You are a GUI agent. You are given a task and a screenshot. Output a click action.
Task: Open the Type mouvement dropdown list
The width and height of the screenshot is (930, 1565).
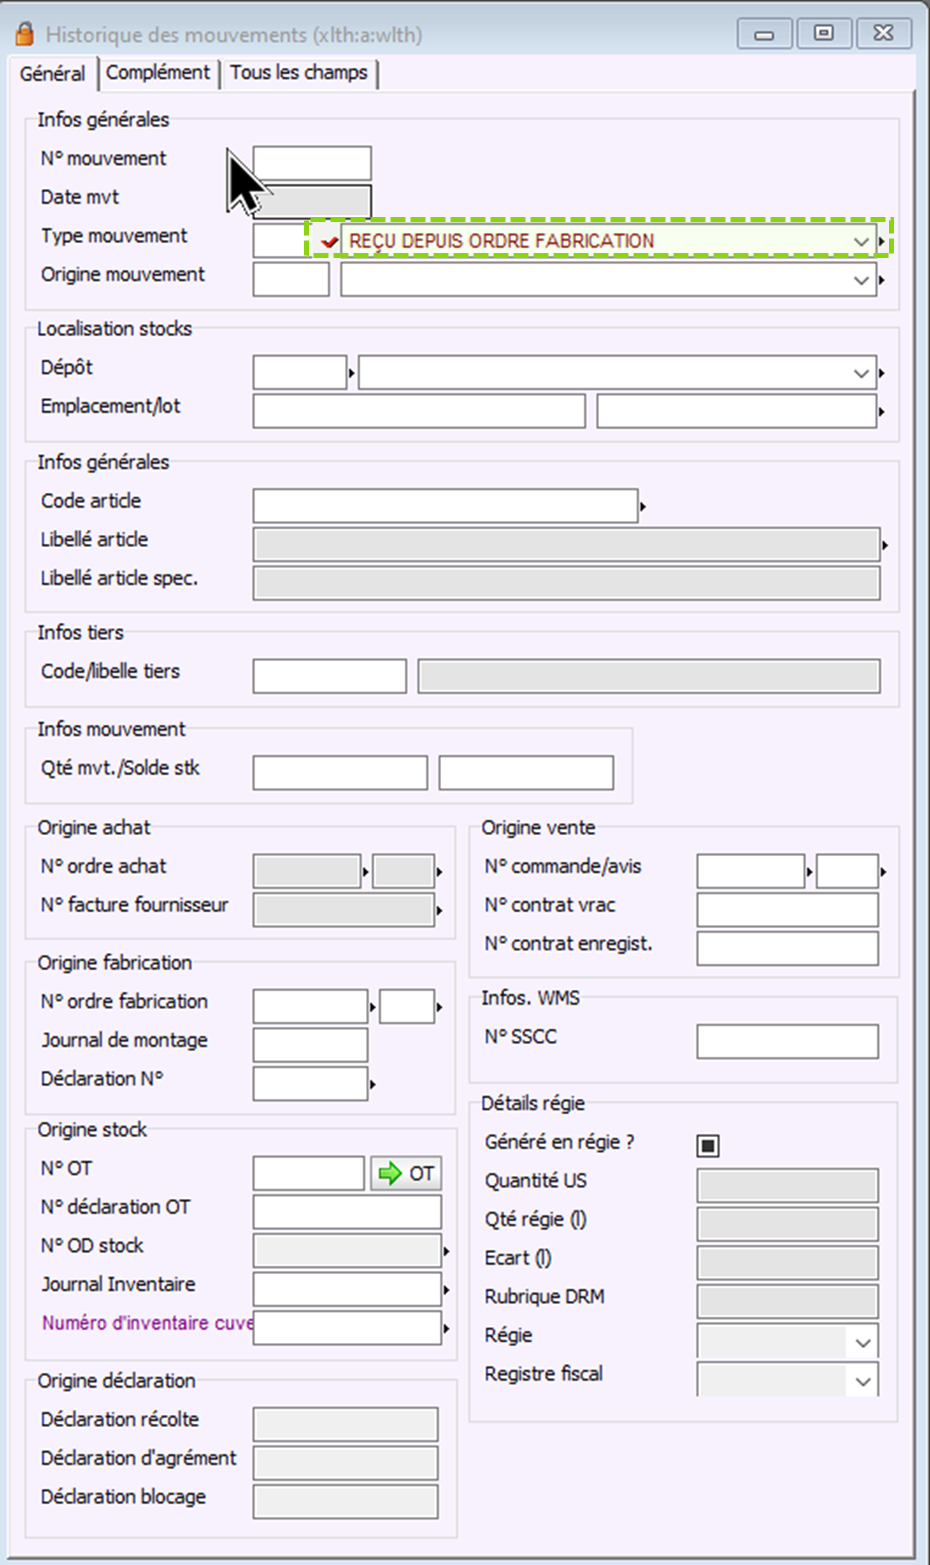[x=861, y=241]
